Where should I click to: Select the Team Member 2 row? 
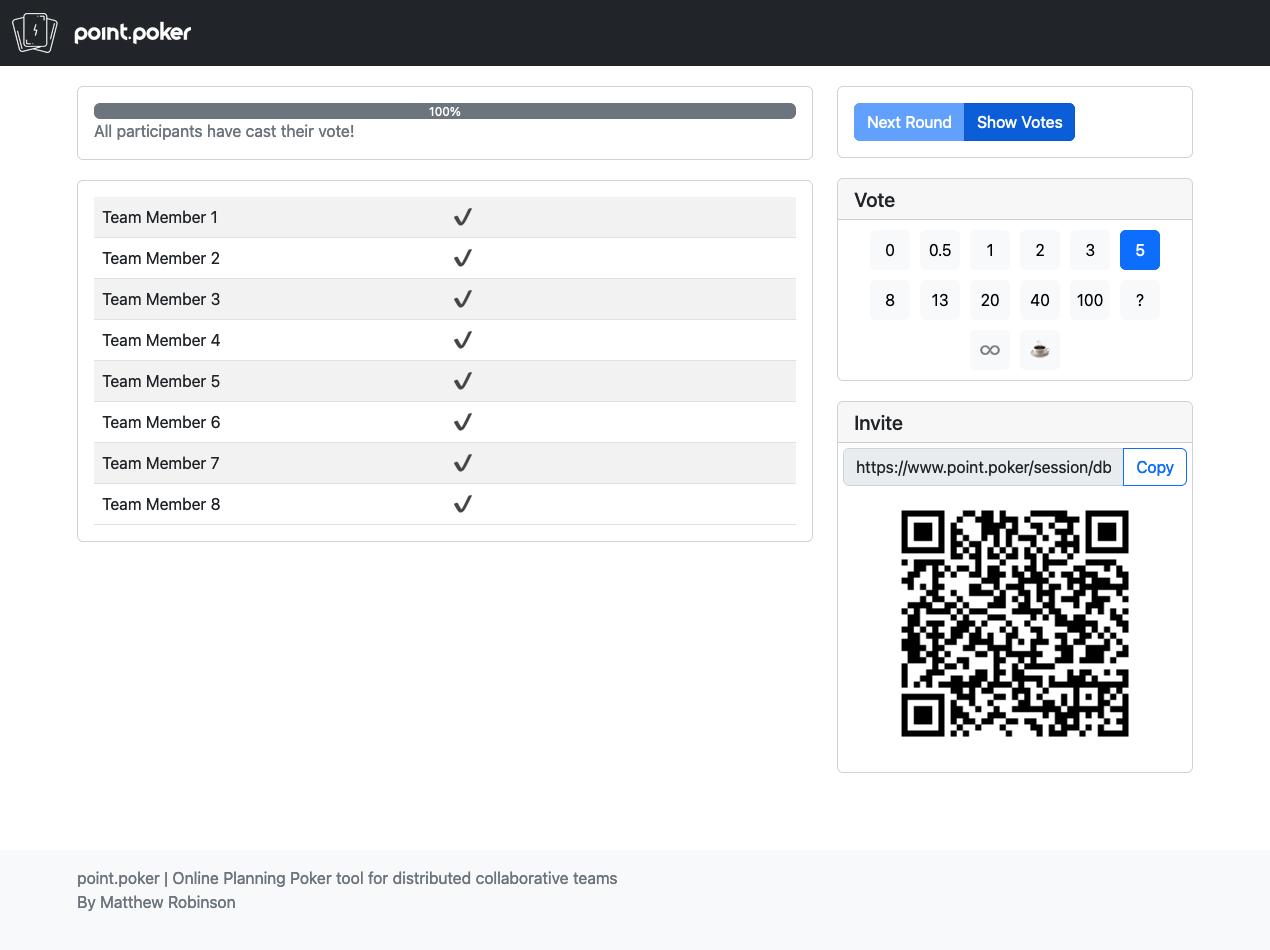[445, 258]
